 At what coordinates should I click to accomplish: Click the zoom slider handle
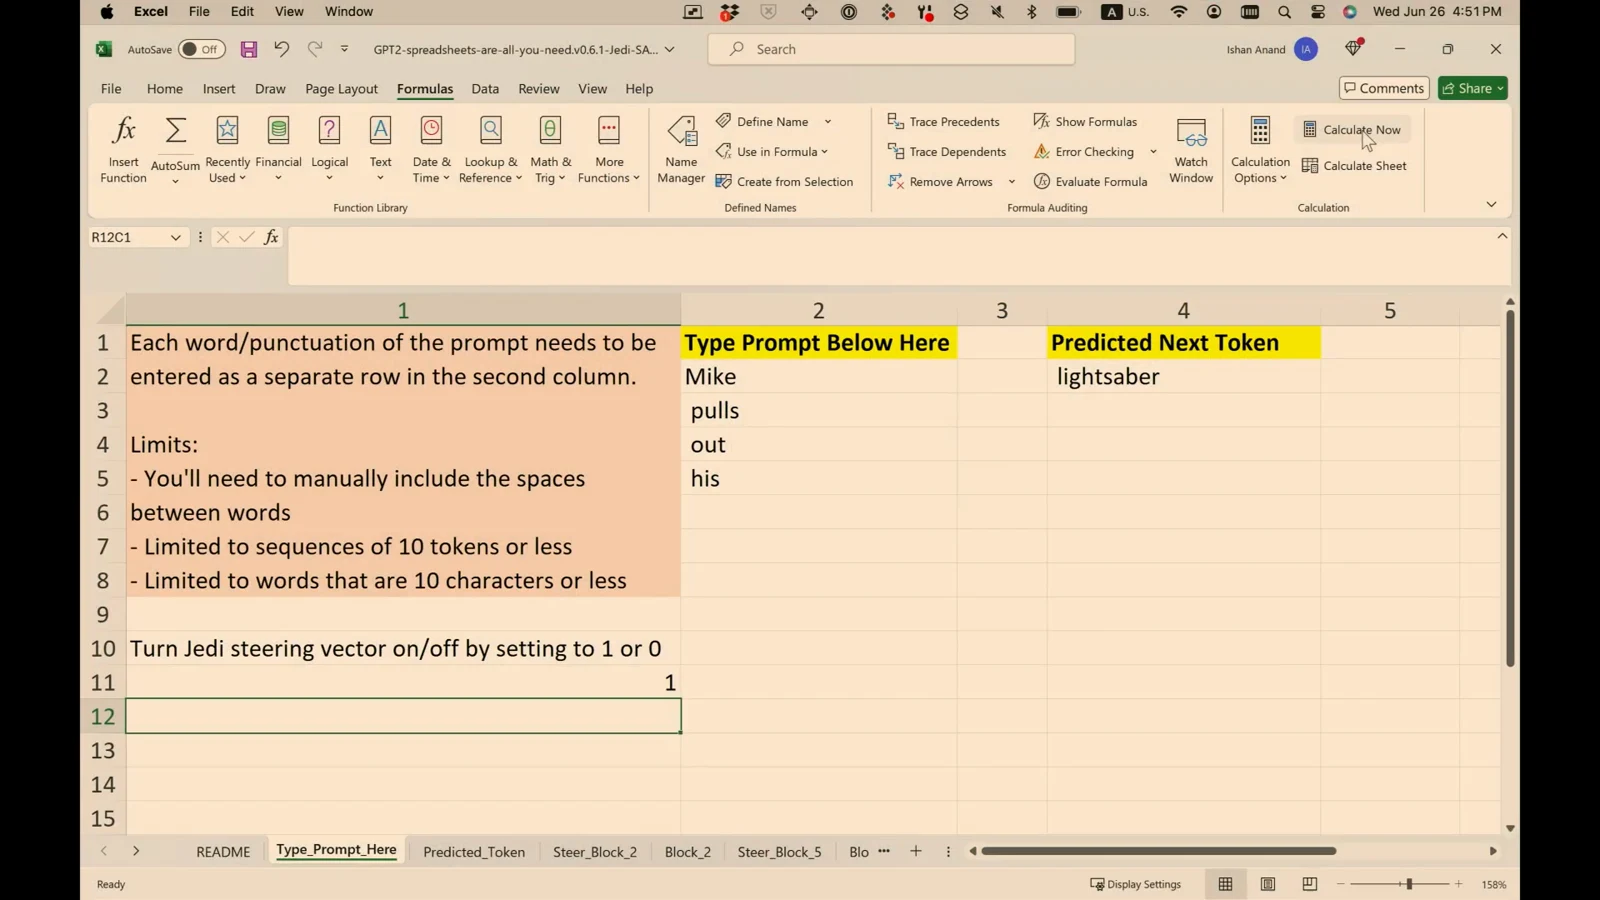[1409, 884]
